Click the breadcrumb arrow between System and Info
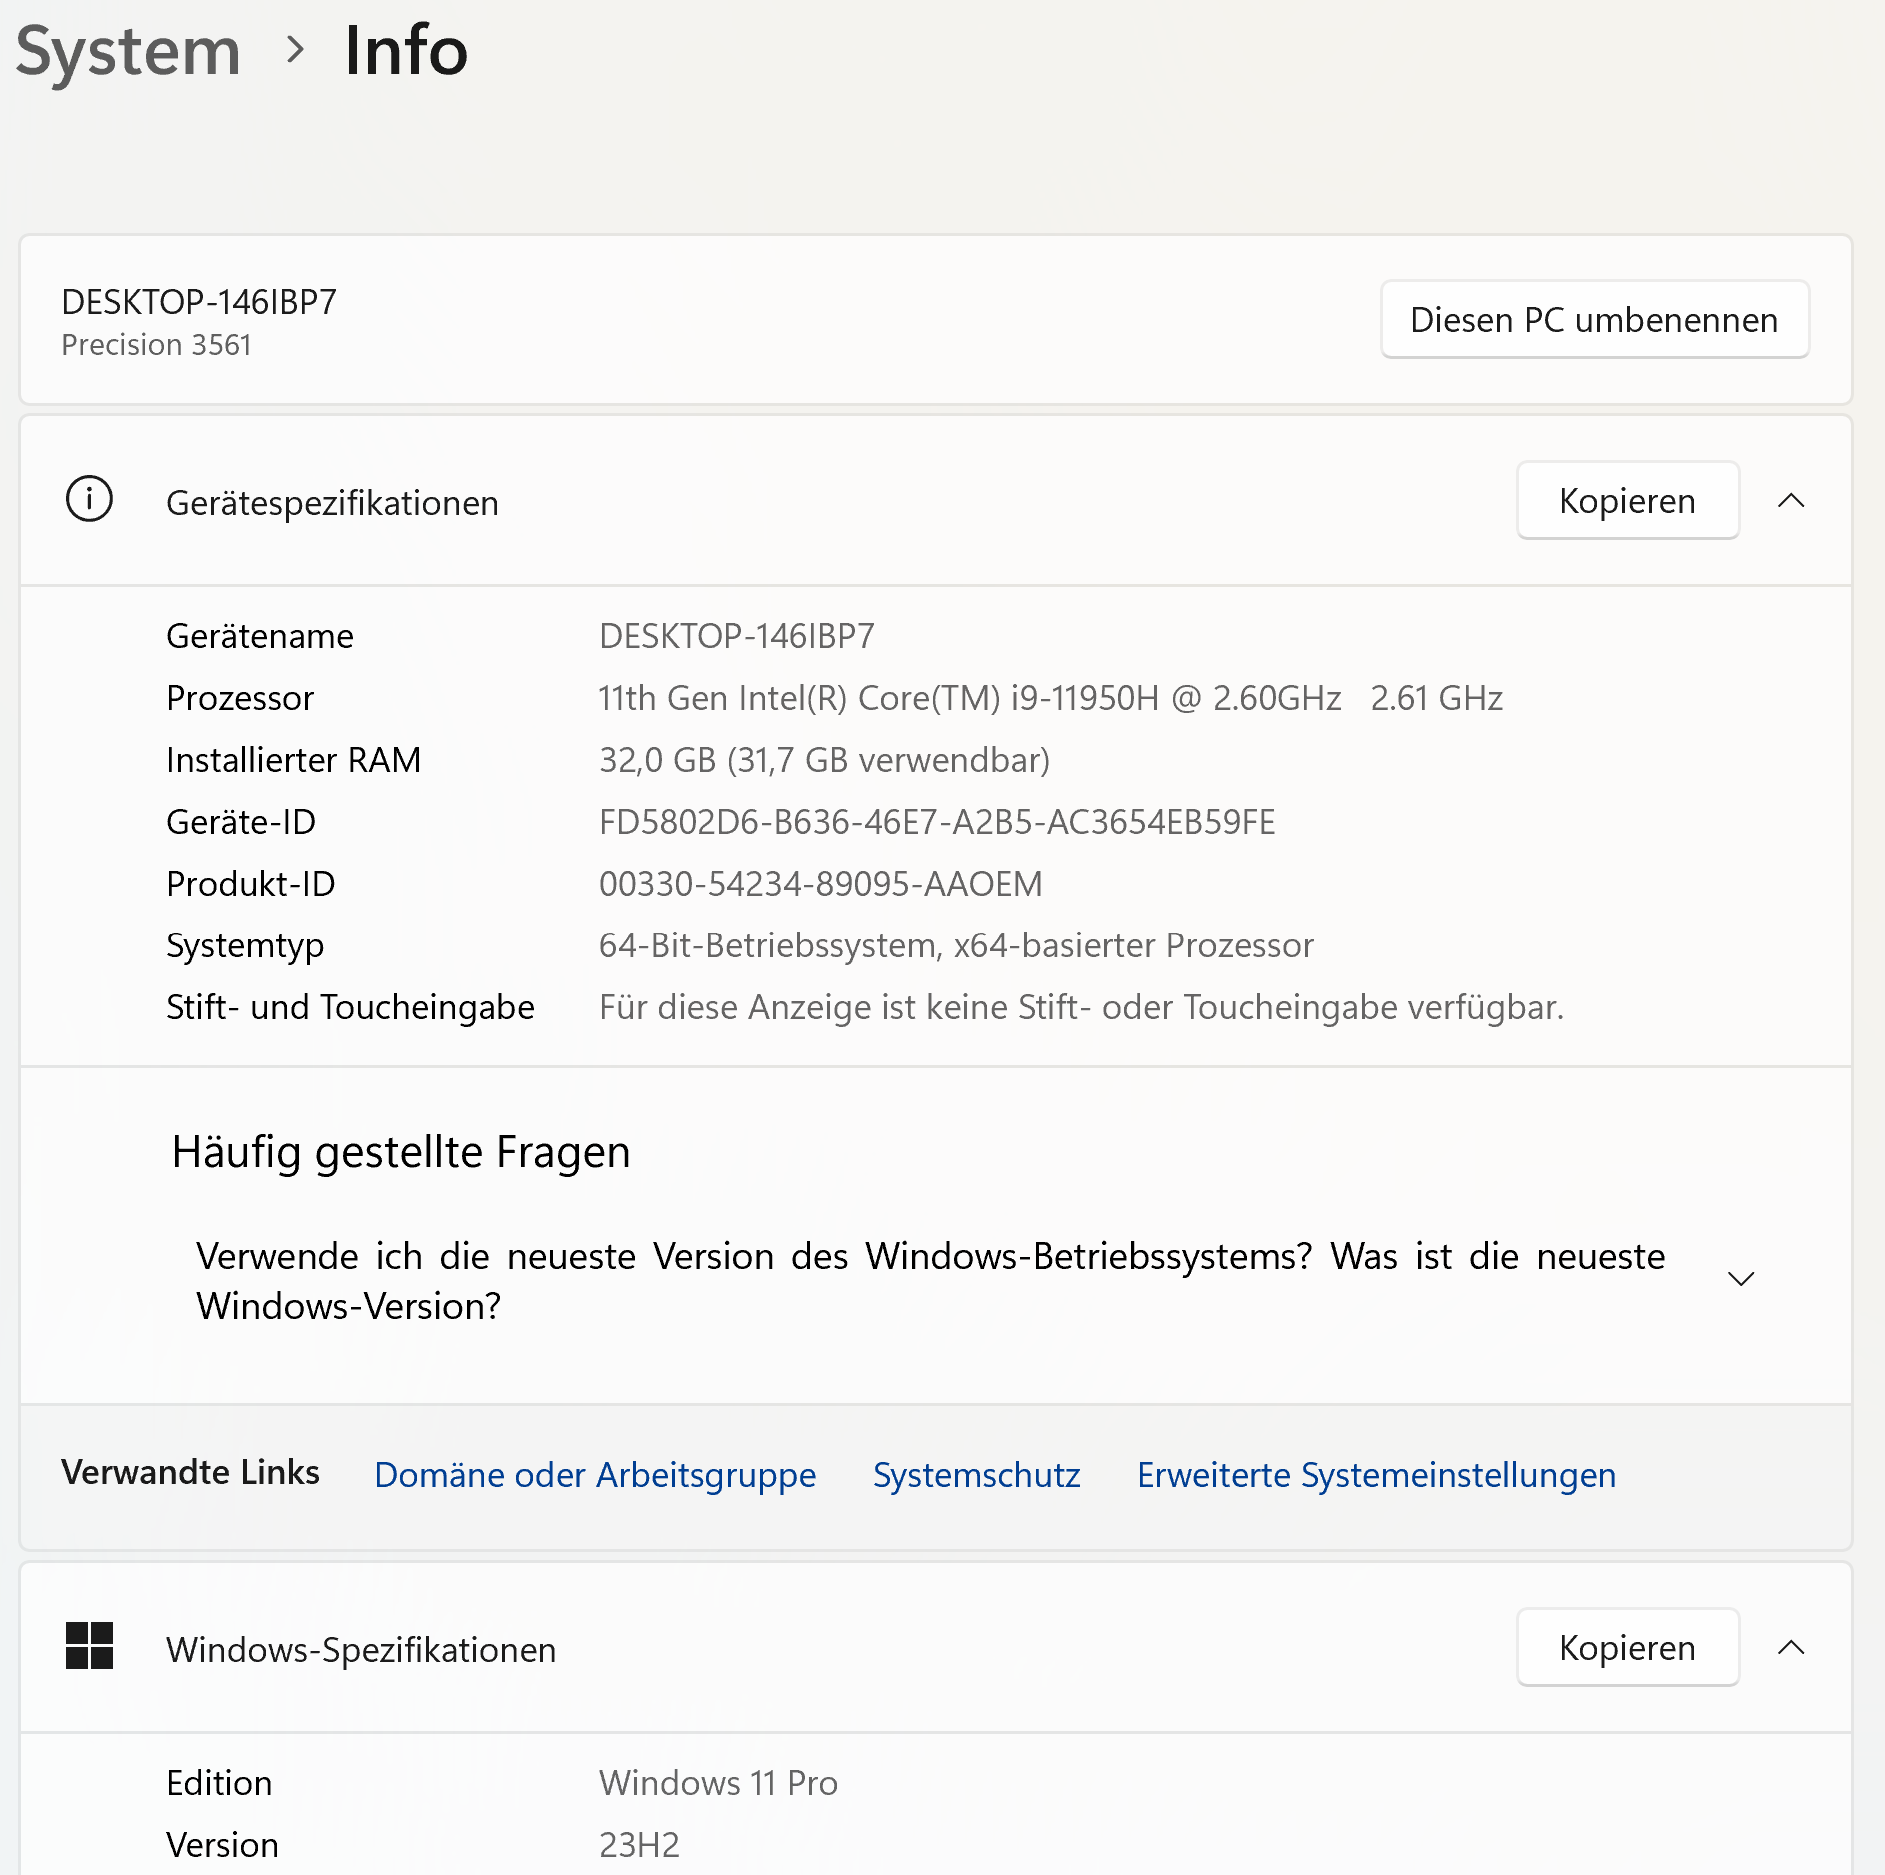The width and height of the screenshot is (1885, 1875). 294,49
